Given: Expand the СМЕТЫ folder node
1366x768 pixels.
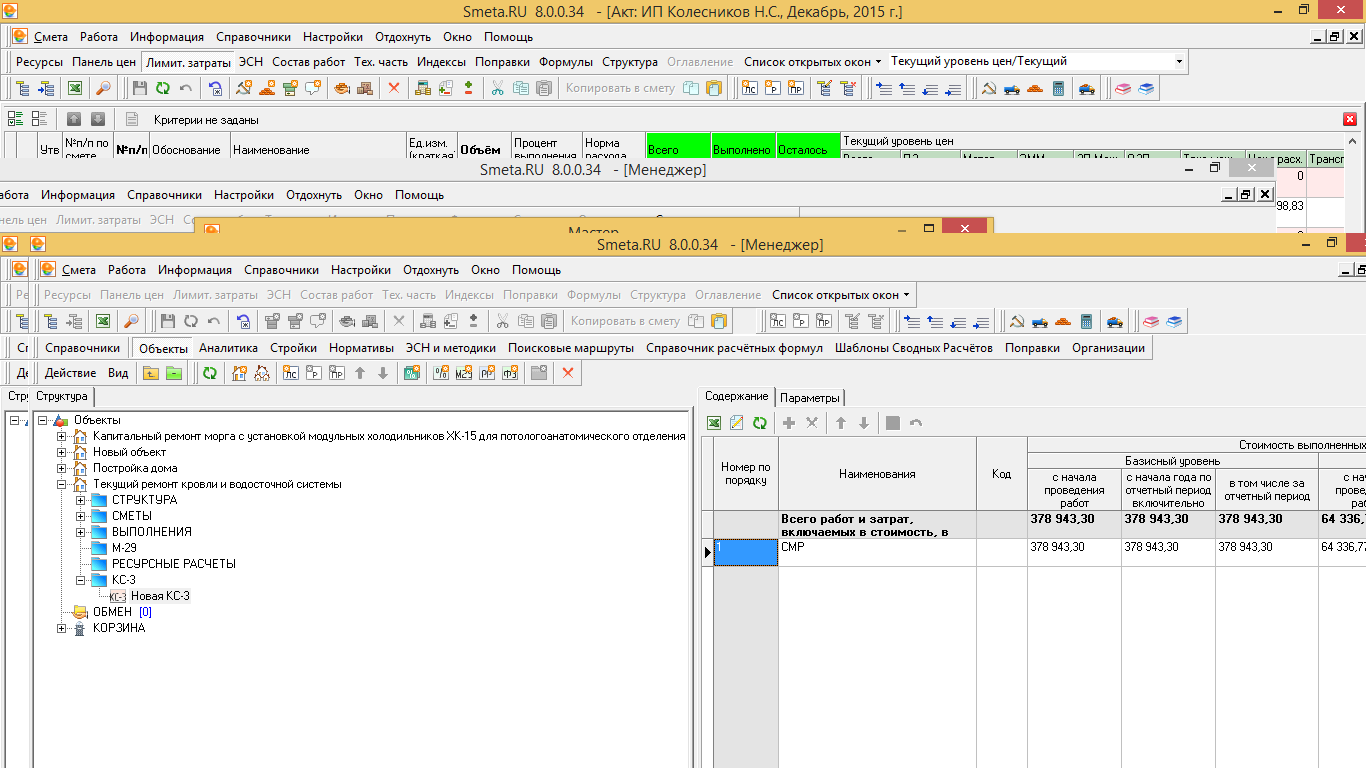Looking at the screenshot, I should point(80,516).
